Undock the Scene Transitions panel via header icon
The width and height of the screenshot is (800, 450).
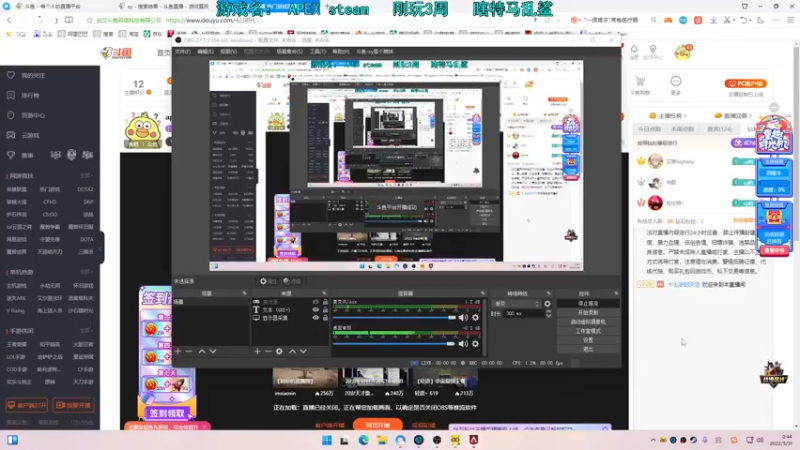(x=549, y=293)
